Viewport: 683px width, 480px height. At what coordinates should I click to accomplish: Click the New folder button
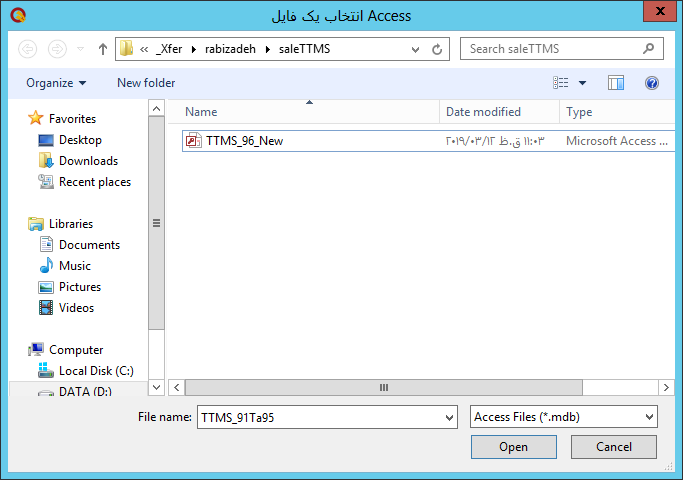[146, 83]
